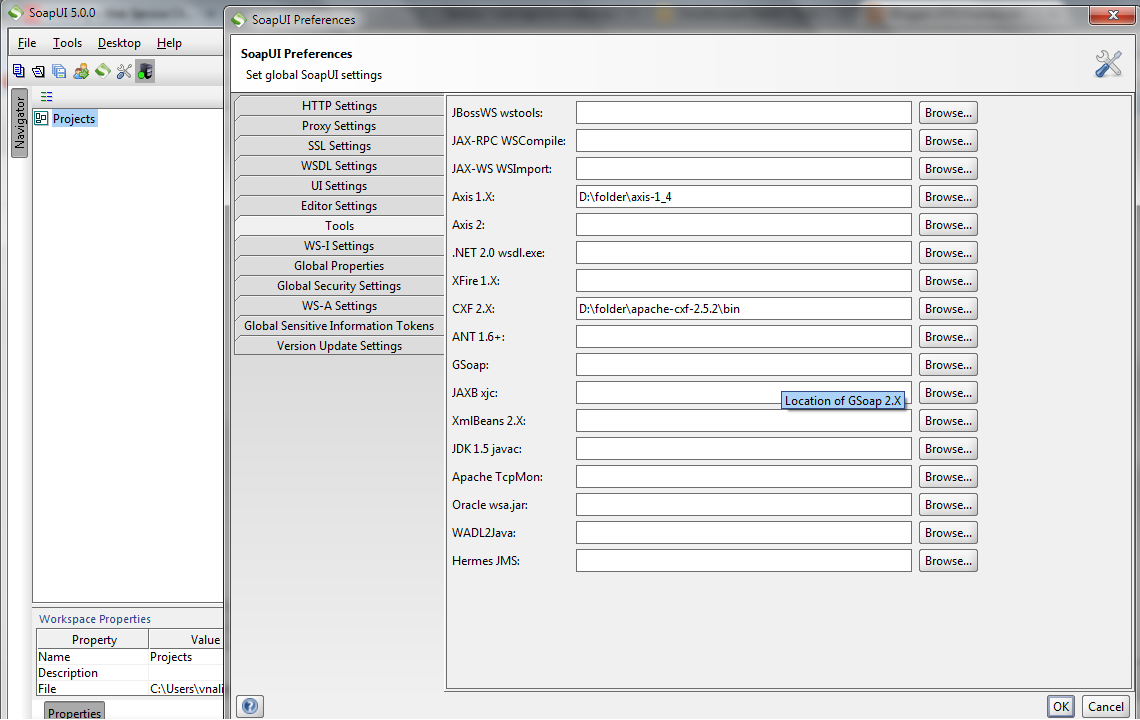Click the help question-mark icon
Viewport: 1140px width, 720px height.
[249, 706]
